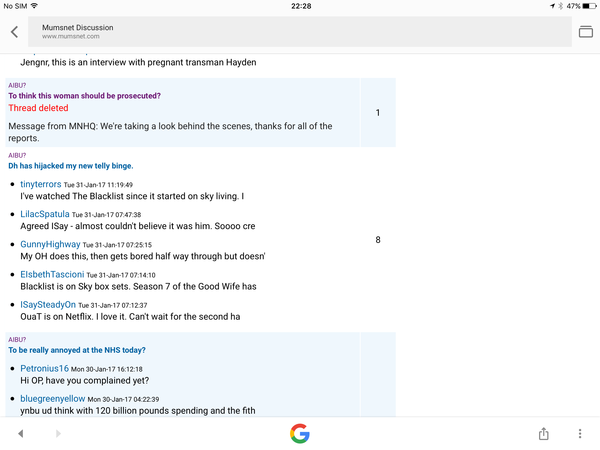The width and height of the screenshot is (600, 450).
Task: Open thread 'To be really annoyed at the NHS today?'
Action: coord(77,350)
